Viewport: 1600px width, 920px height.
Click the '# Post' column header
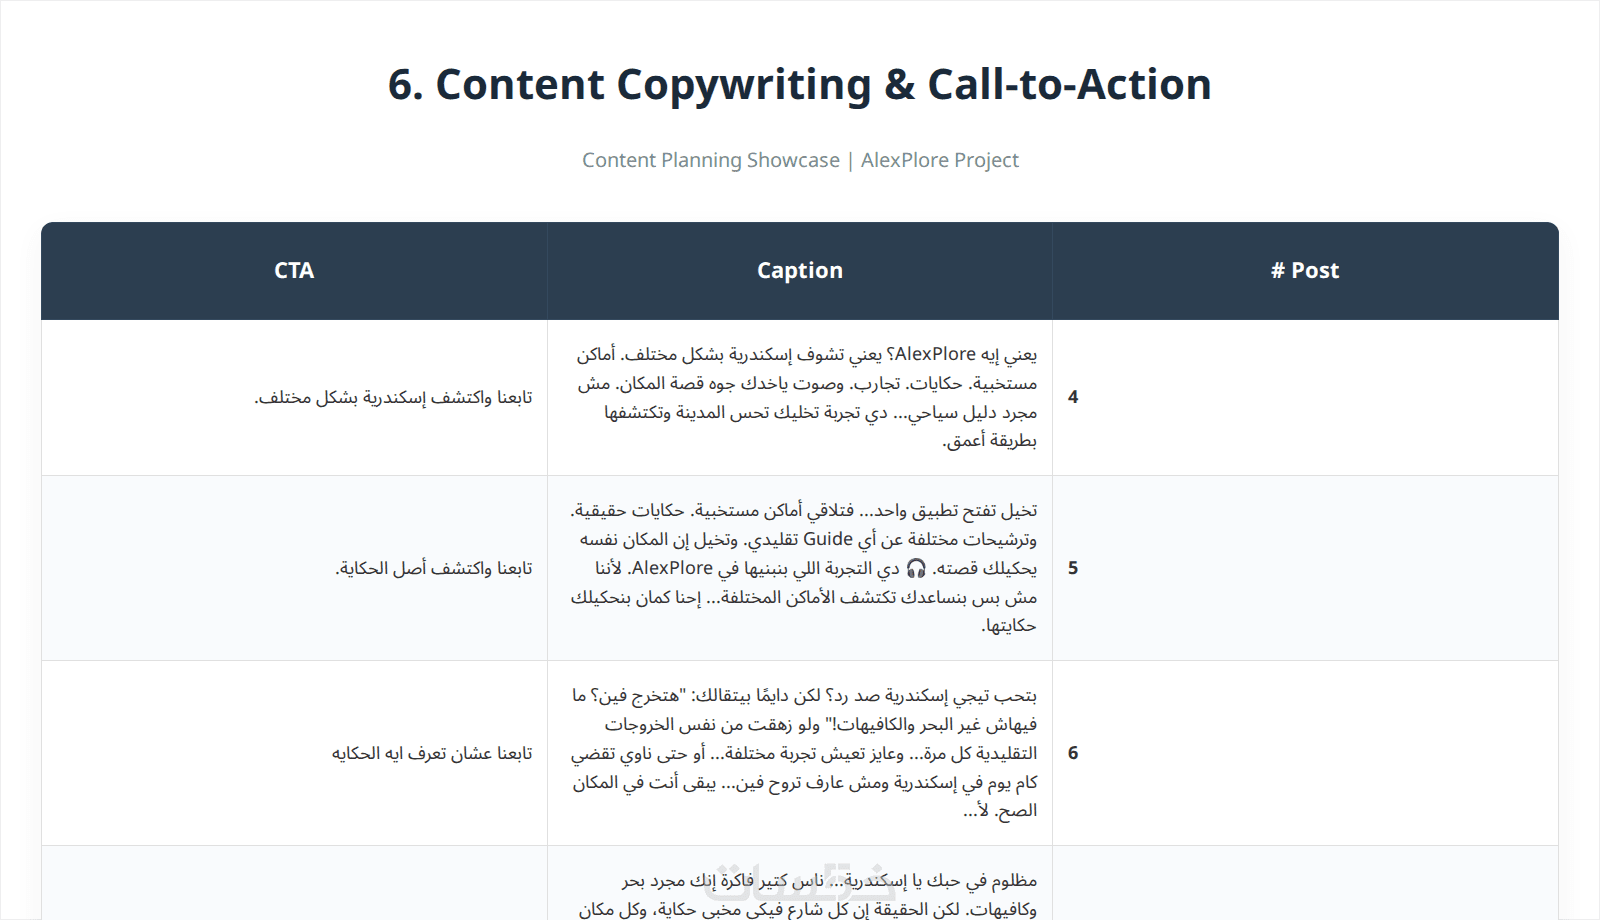[x=1305, y=271]
